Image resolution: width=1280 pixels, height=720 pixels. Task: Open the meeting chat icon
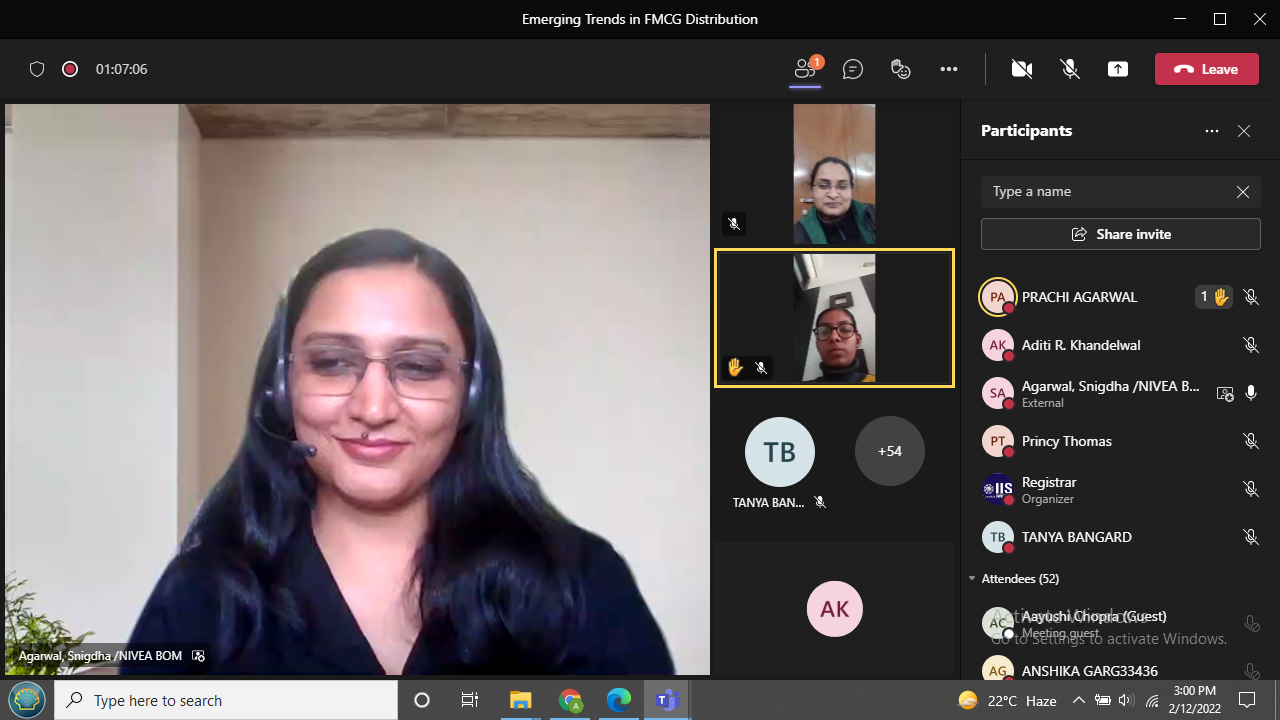tap(853, 69)
